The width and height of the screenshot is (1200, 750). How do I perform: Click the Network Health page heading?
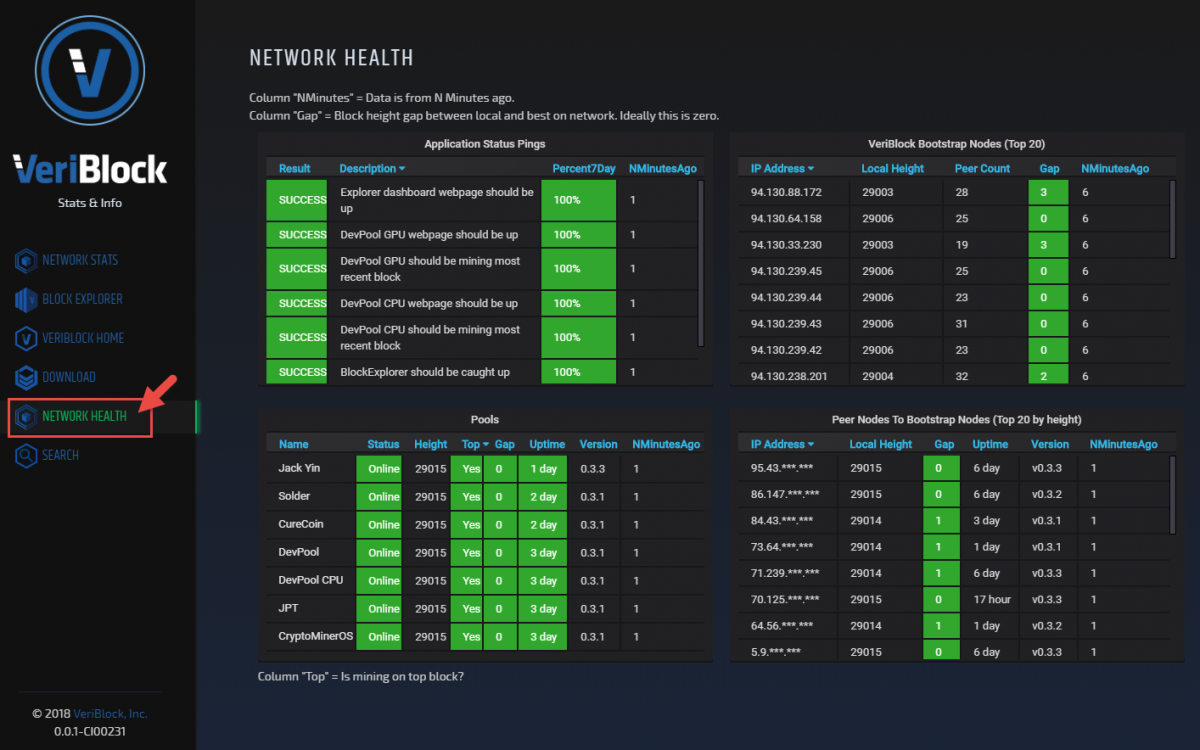(331, 58)
